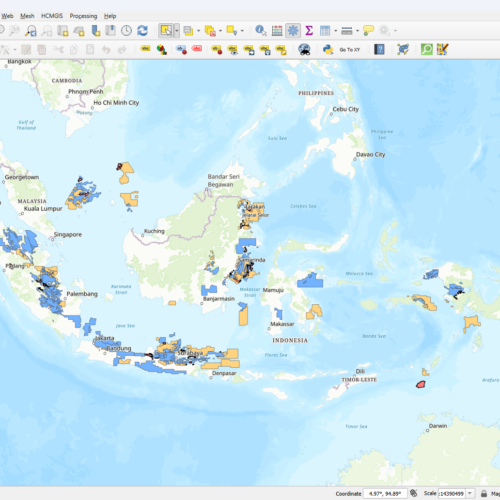500x500 pixels.
Task: Expand Measure tool dropdown arrow
Action: click(x=357, y=31)
